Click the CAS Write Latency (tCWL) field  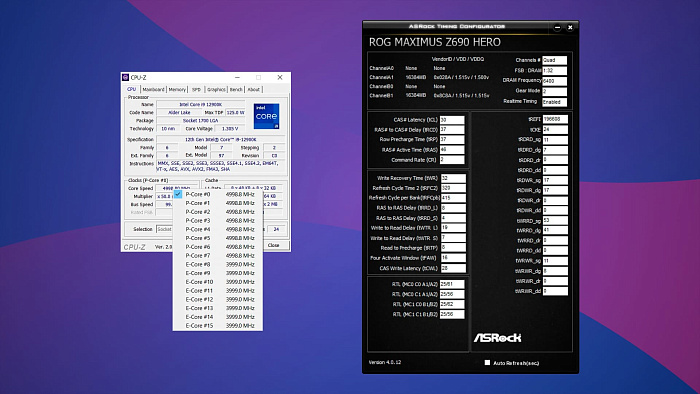coord(453,268)
